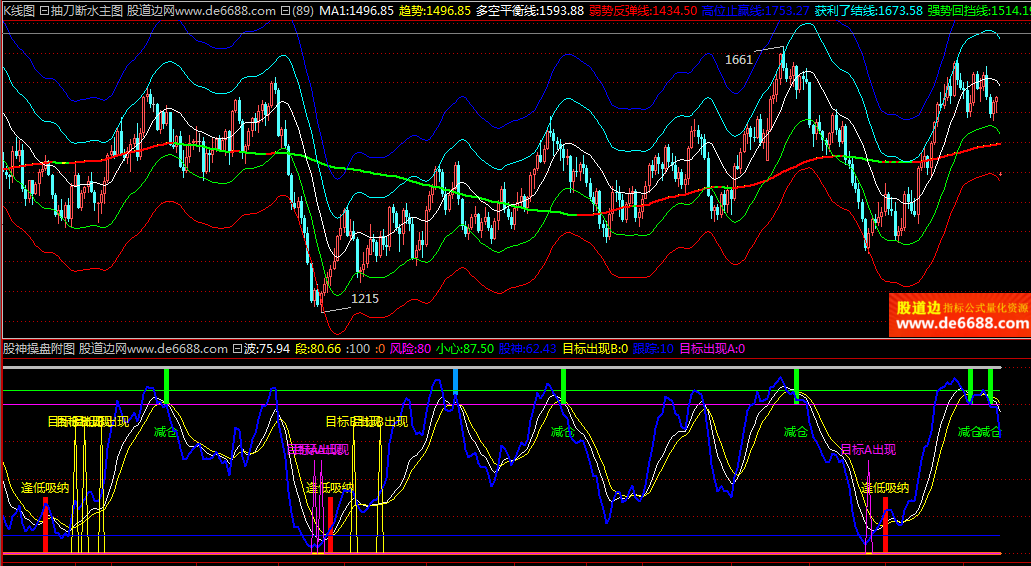Select the 日抽刀断水主图 indicator title
The height and width of the screenshot is (566, 1031).
[81, 11]
